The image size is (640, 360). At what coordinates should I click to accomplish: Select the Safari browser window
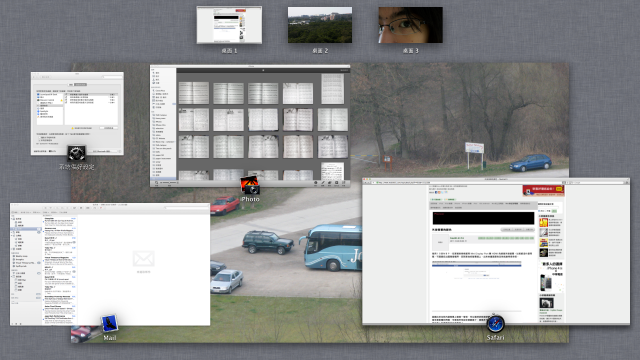point(496,251)
